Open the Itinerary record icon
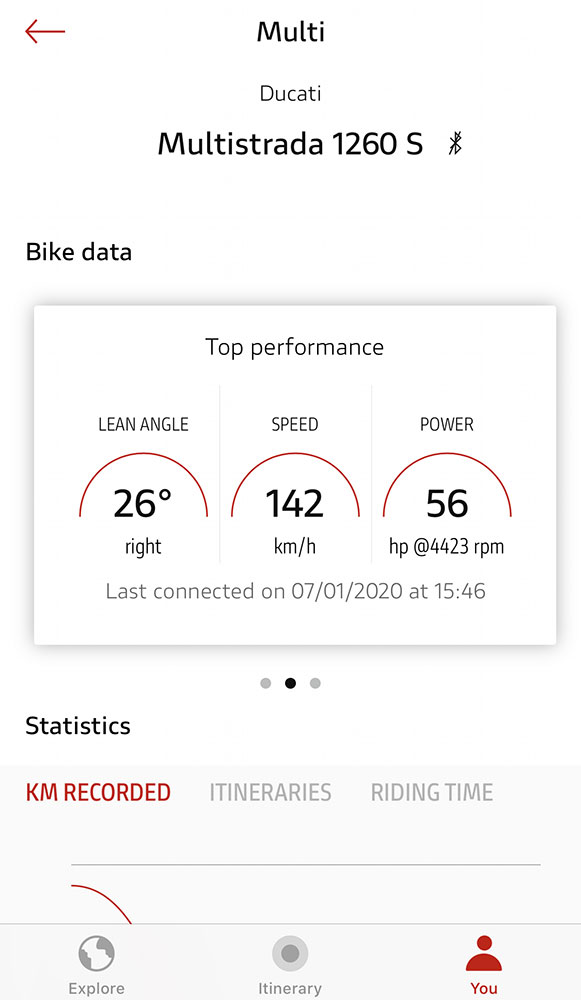 (x=290, y=953)
